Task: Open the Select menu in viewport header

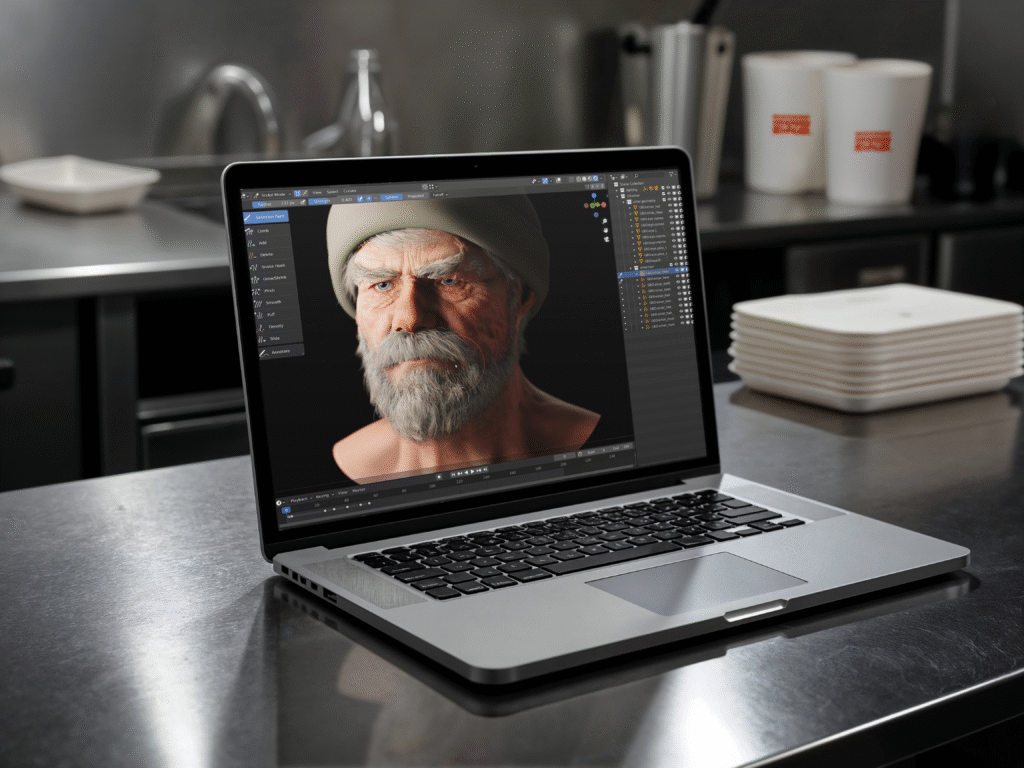Action: point(332,192)
